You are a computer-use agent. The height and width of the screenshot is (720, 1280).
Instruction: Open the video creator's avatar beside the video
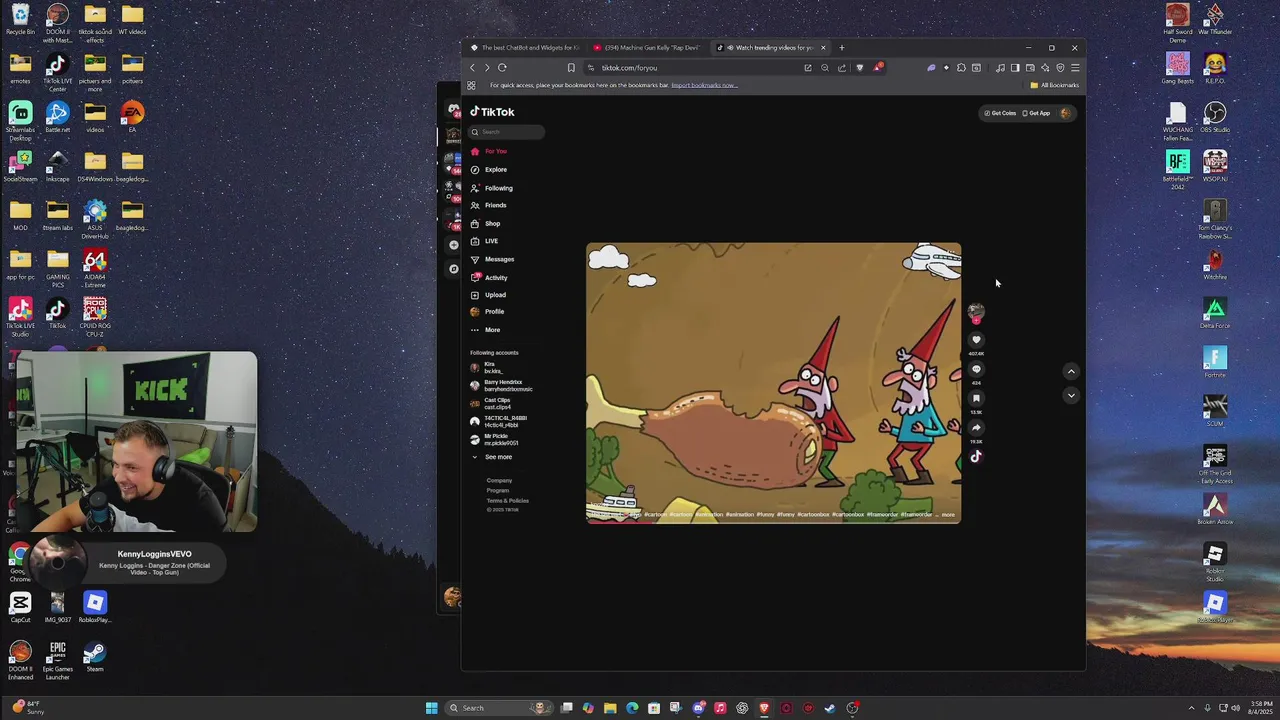click(976, 311)
